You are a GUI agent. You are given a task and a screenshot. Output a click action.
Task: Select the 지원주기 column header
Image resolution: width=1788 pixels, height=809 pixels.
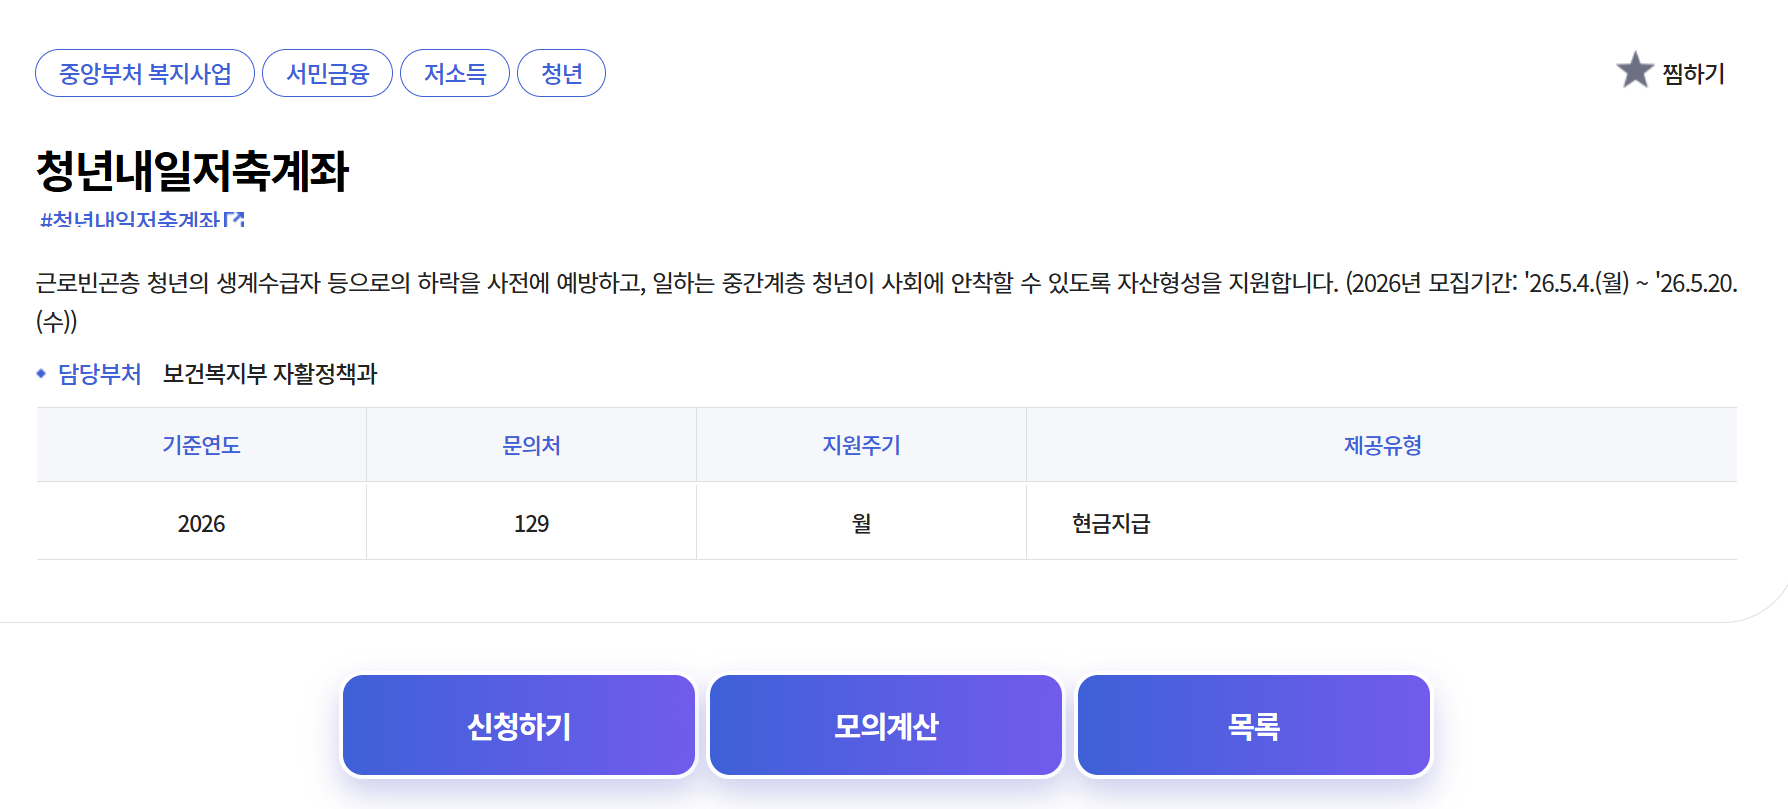point(861,445)
